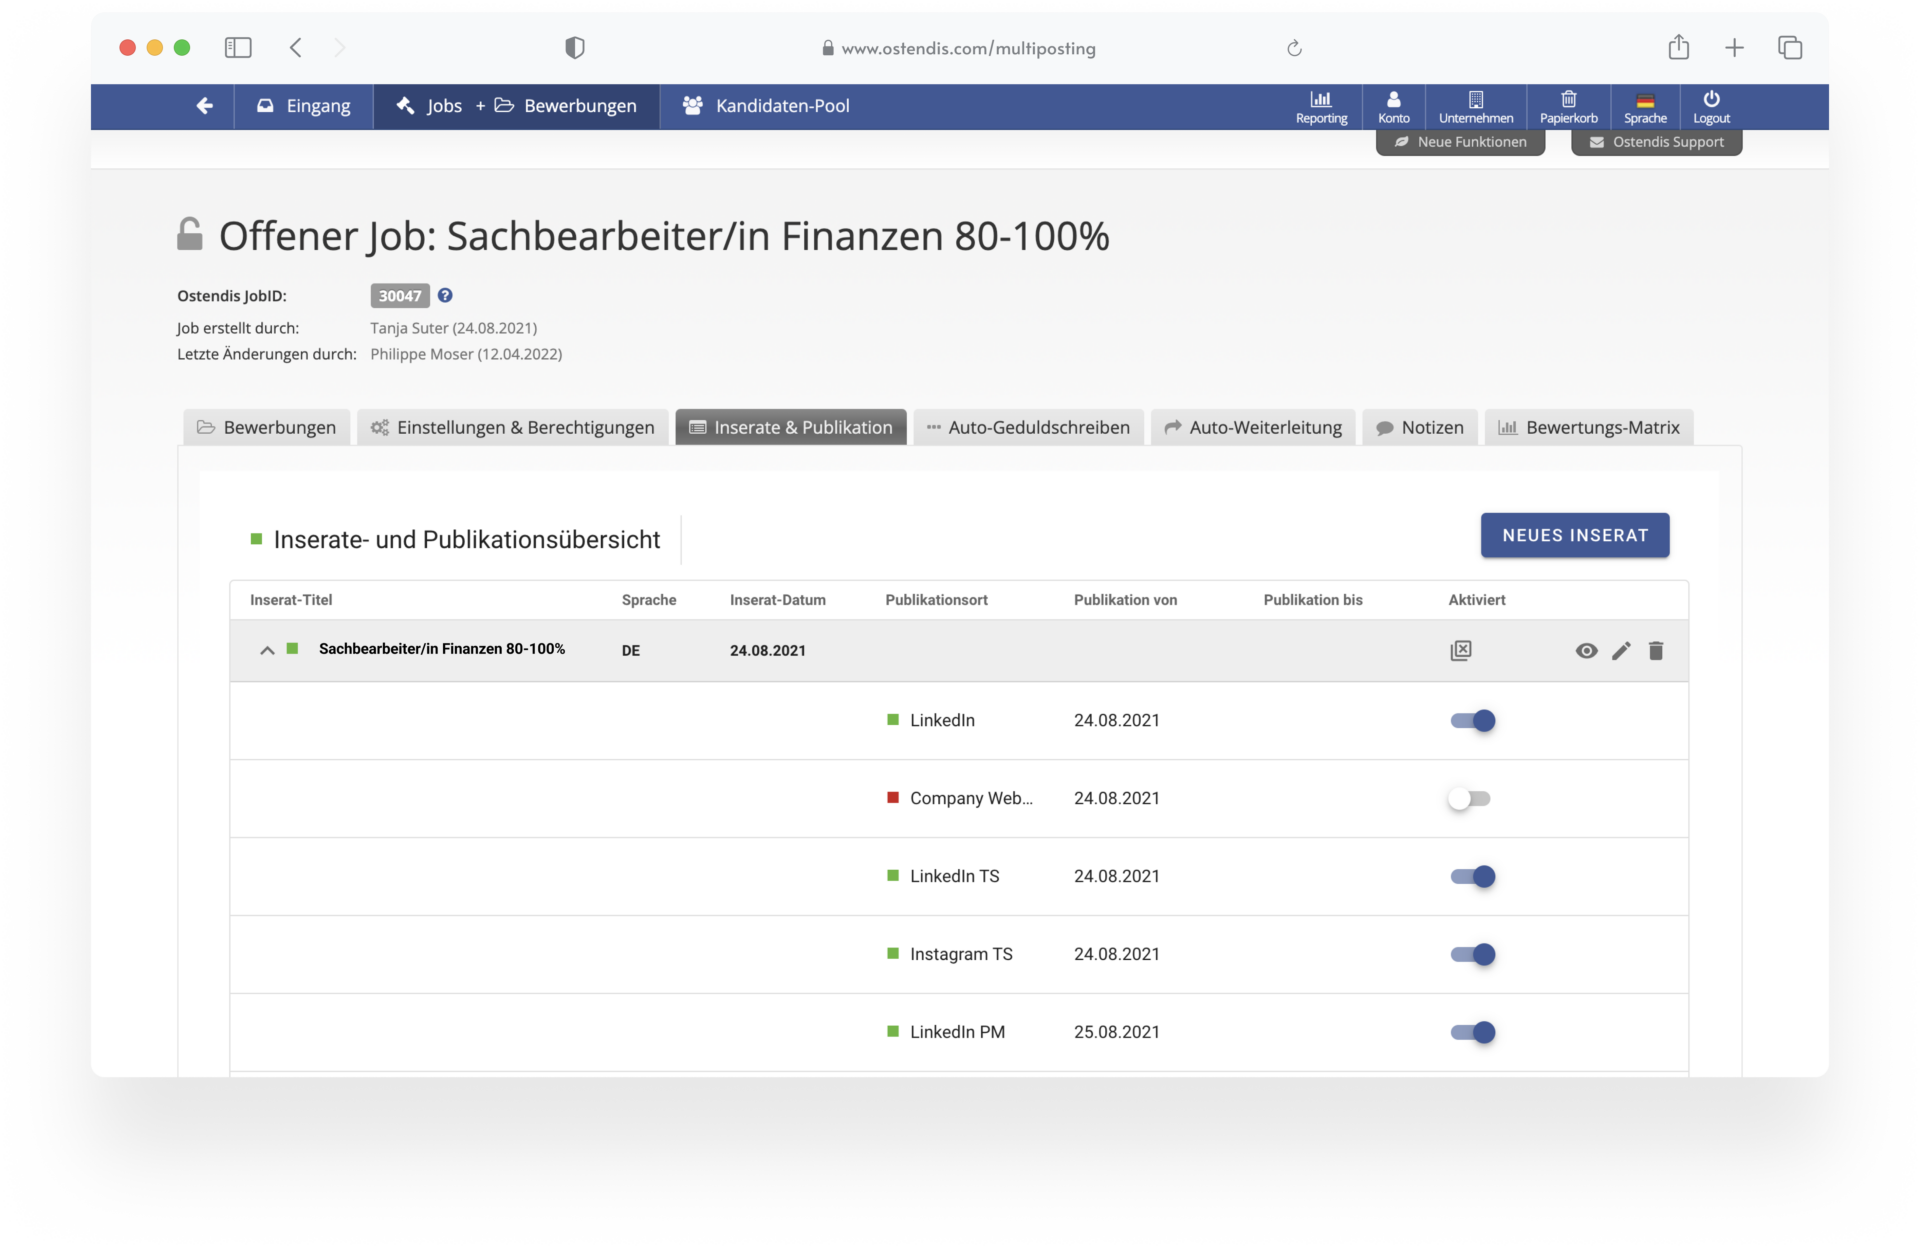Open the Reporting icon in top bar
Image resolution: width=1920 pixels, height=1247 pixels.
1321,107
